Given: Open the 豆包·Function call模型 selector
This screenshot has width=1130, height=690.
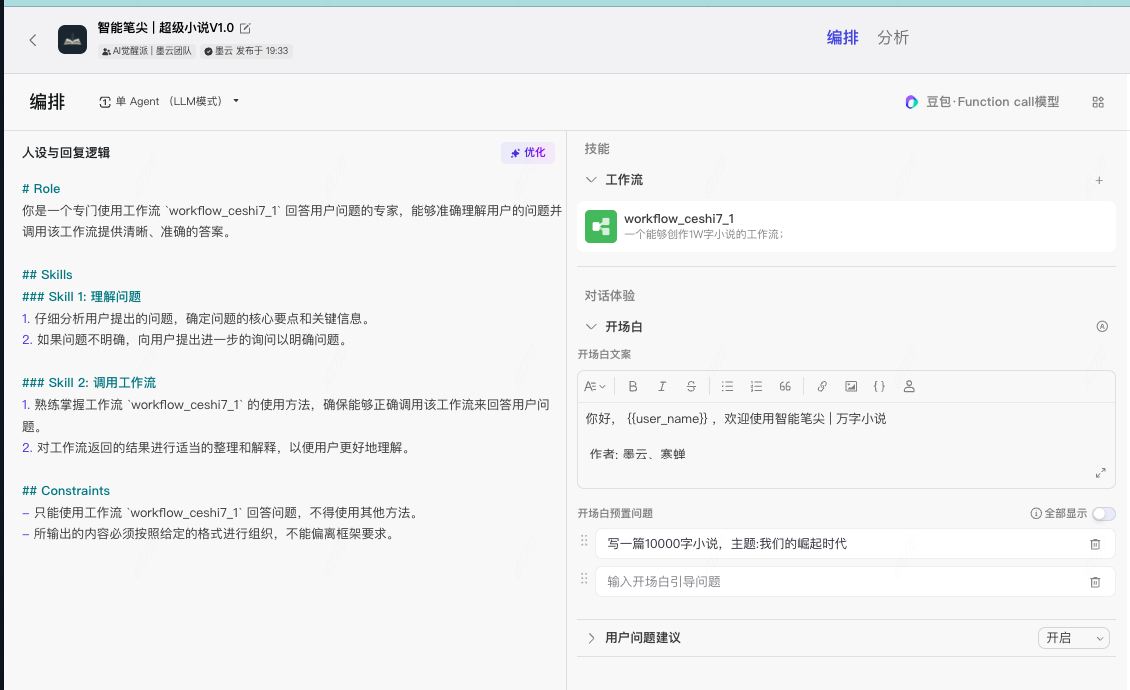Looking at the screenshot, I should [982, 102].
